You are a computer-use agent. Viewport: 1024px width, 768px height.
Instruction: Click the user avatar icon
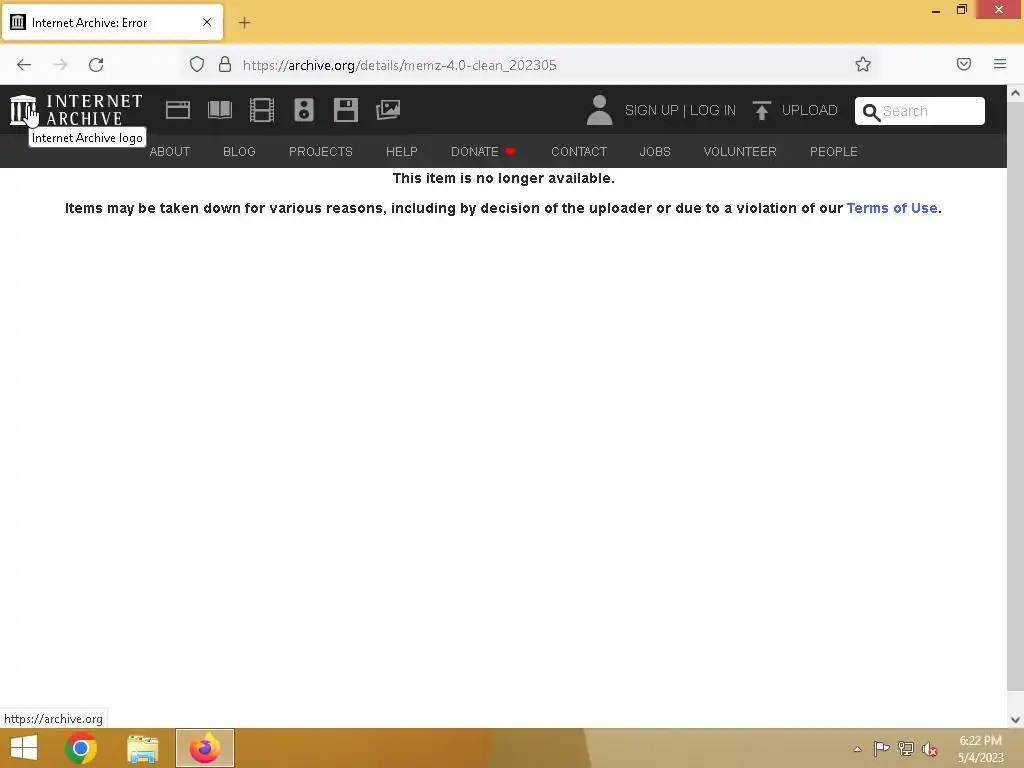[599, 110]
